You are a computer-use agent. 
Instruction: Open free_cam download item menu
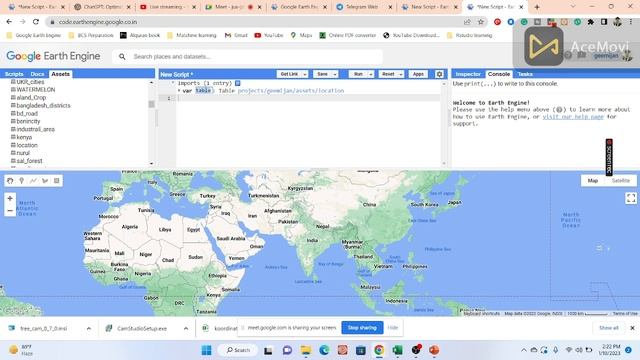click(89, 328)
